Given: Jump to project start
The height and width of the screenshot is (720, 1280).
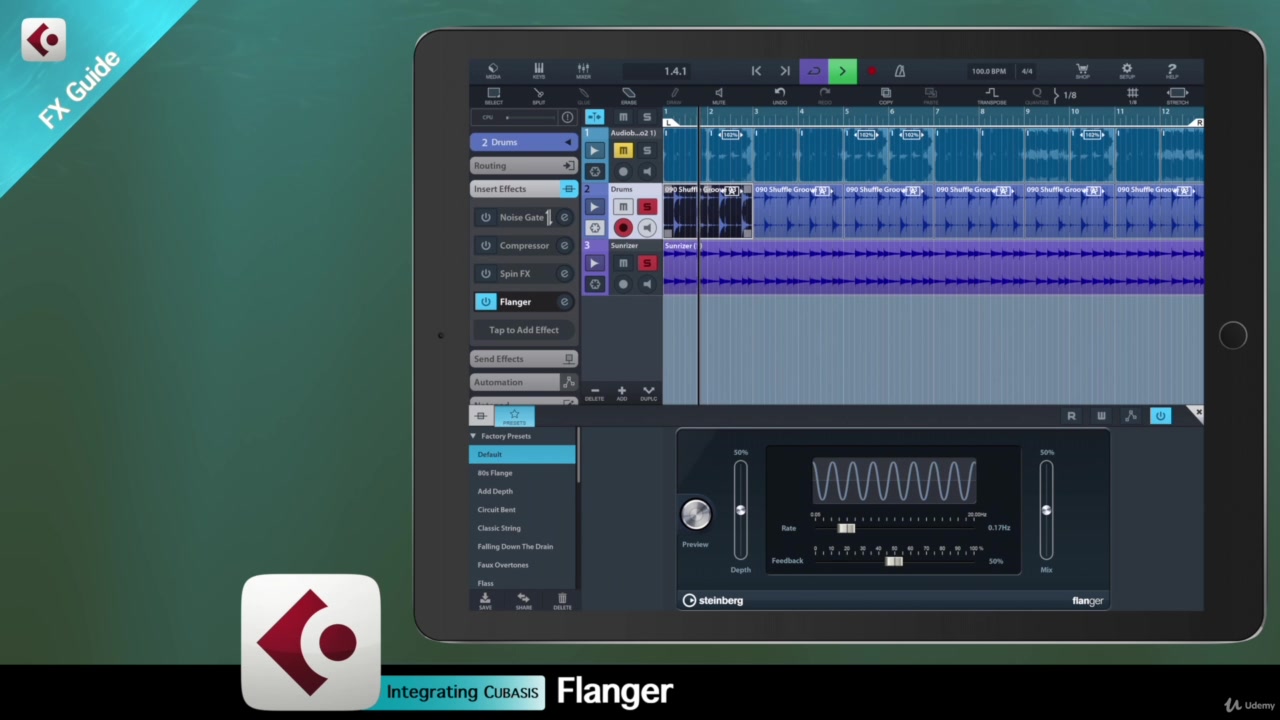Looking at the screenshot, I should [x=756, y=71].
